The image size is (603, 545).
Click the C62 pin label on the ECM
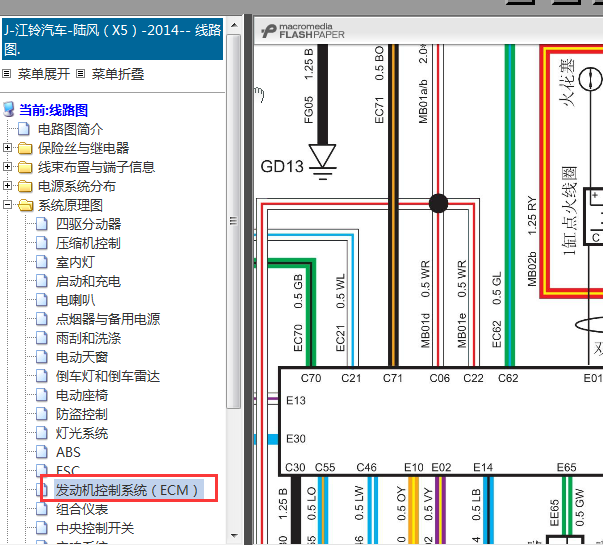pos(508,378)
